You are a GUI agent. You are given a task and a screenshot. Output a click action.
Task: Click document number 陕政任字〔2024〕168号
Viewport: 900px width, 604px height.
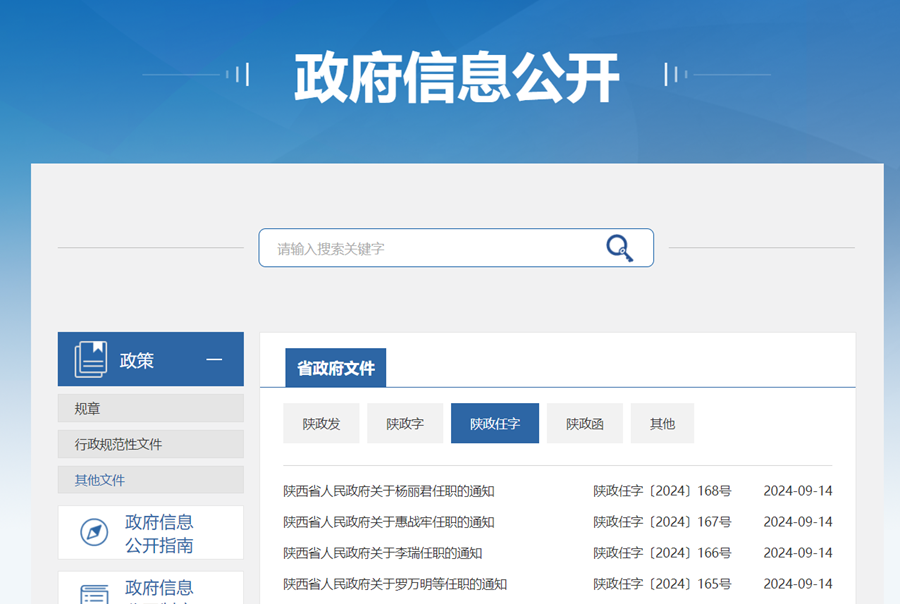(662, 491)
